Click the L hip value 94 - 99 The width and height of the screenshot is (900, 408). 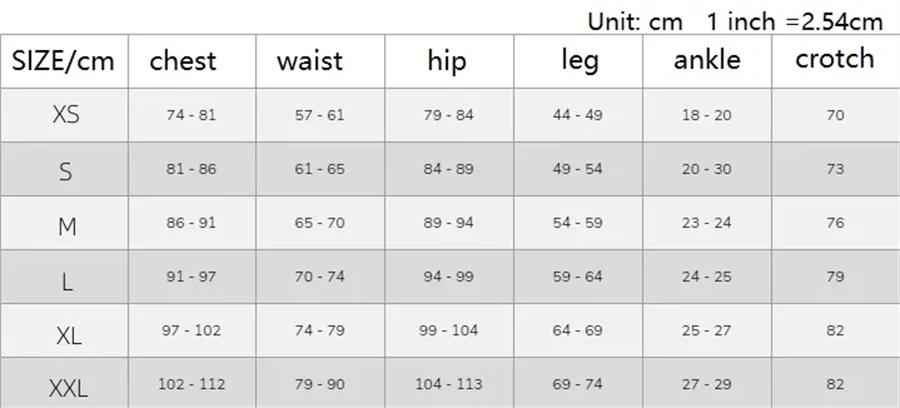[x=448, y=277]
